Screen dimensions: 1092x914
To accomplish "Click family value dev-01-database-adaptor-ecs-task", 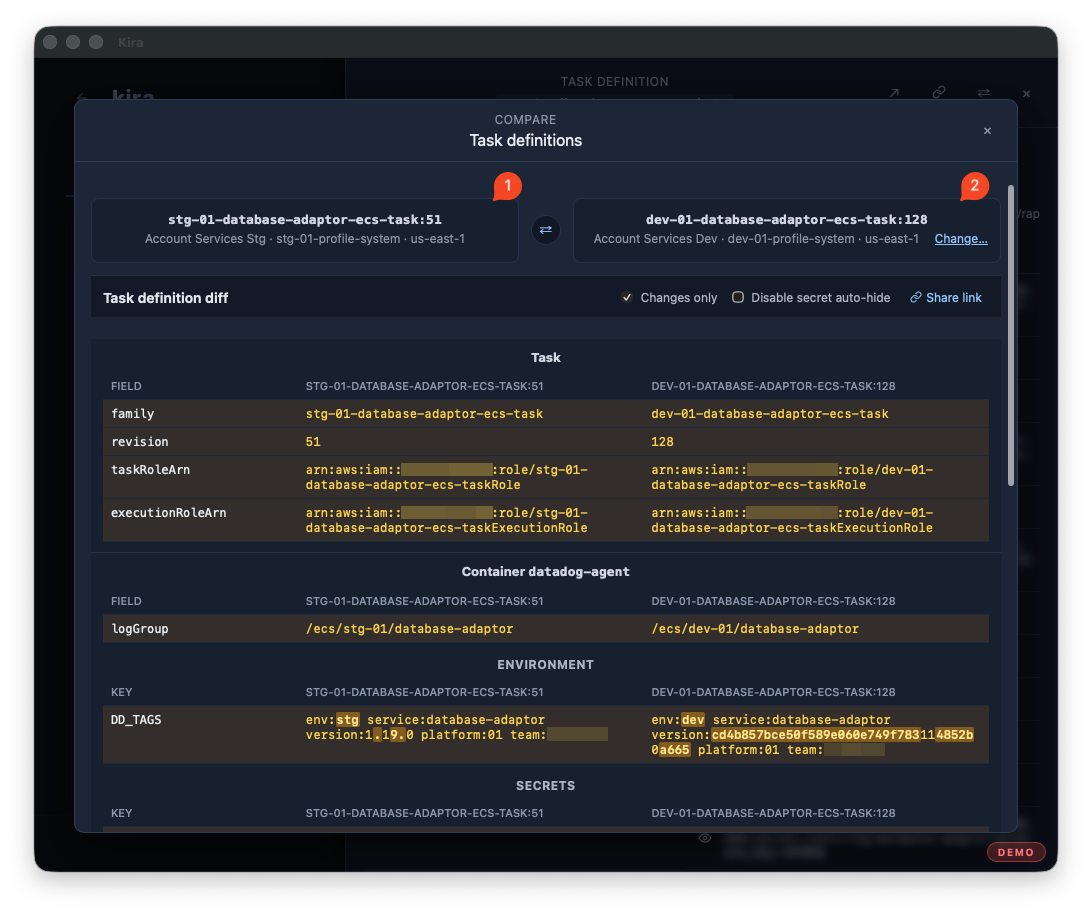I will [770, 414].
